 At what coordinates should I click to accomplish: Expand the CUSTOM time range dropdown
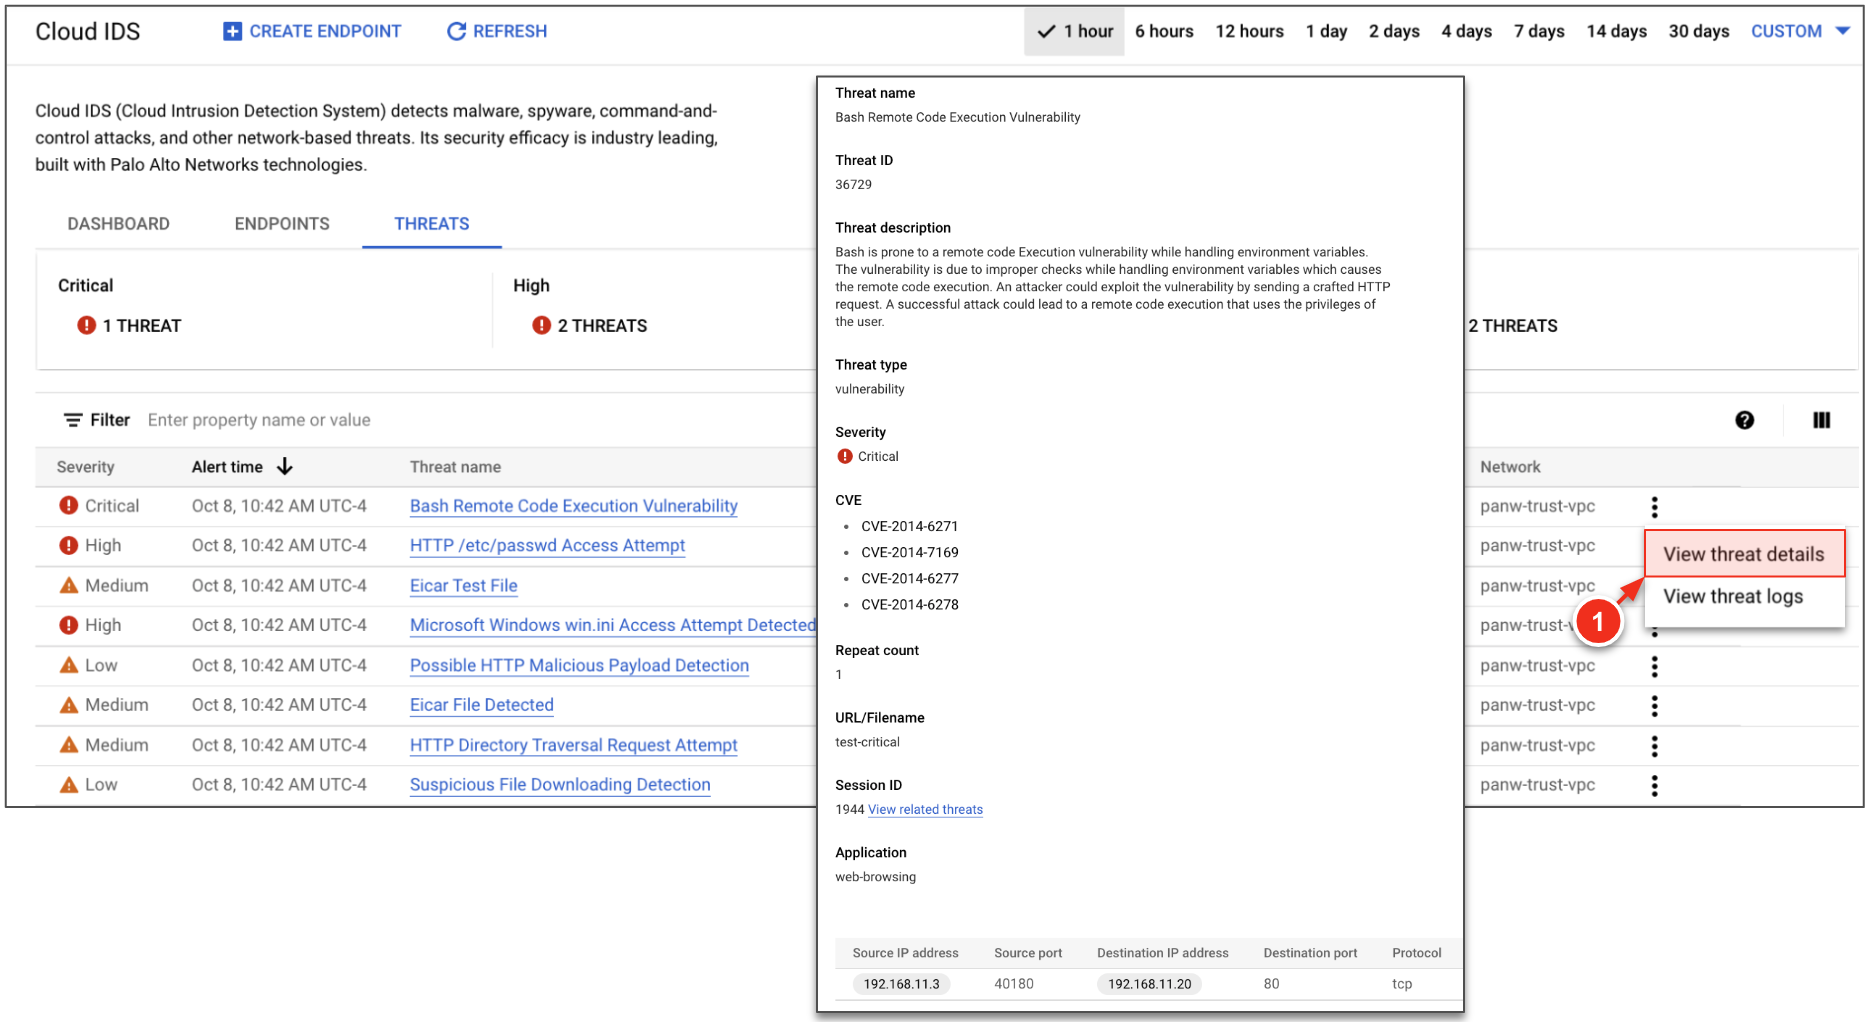(1799, 31)
